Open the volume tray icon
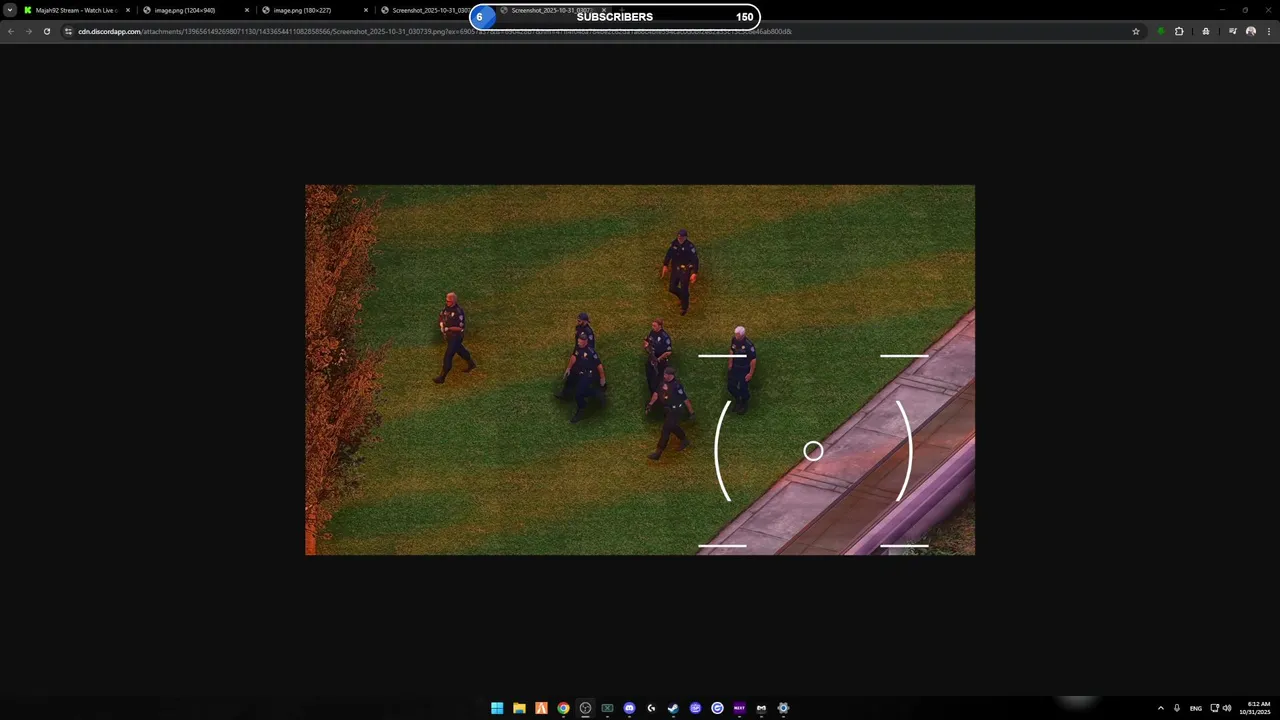1280x720 pixels. pos(1227,708)
